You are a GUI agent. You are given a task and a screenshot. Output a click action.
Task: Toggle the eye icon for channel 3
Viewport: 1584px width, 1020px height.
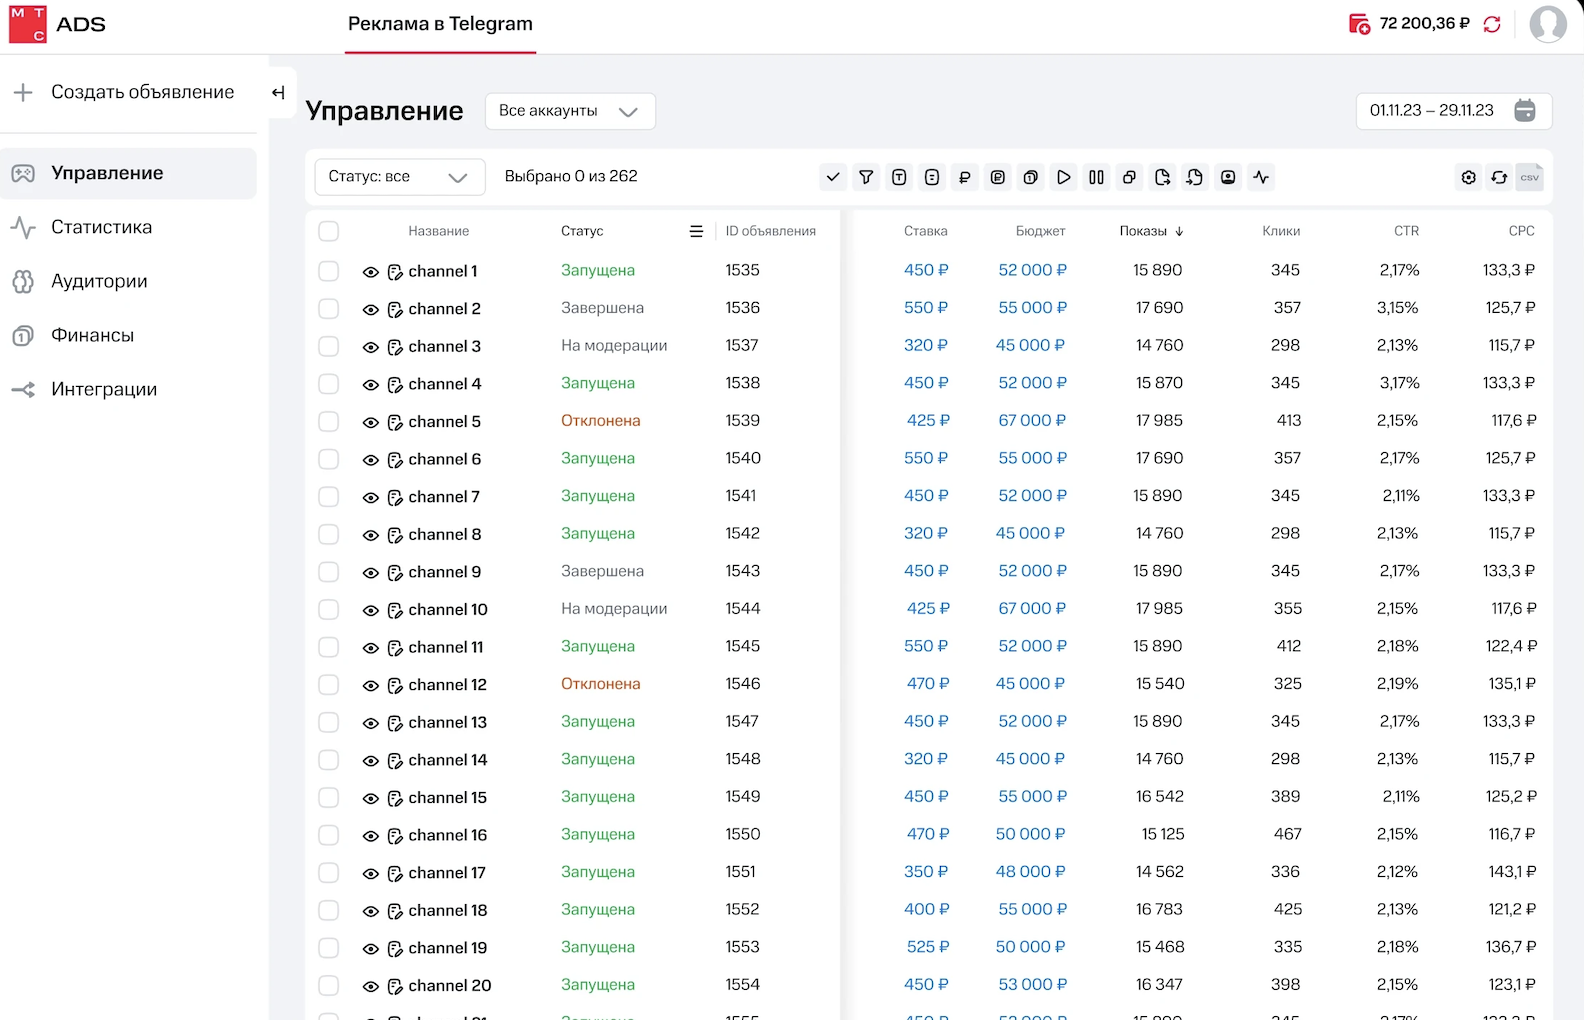click(370, 347)
